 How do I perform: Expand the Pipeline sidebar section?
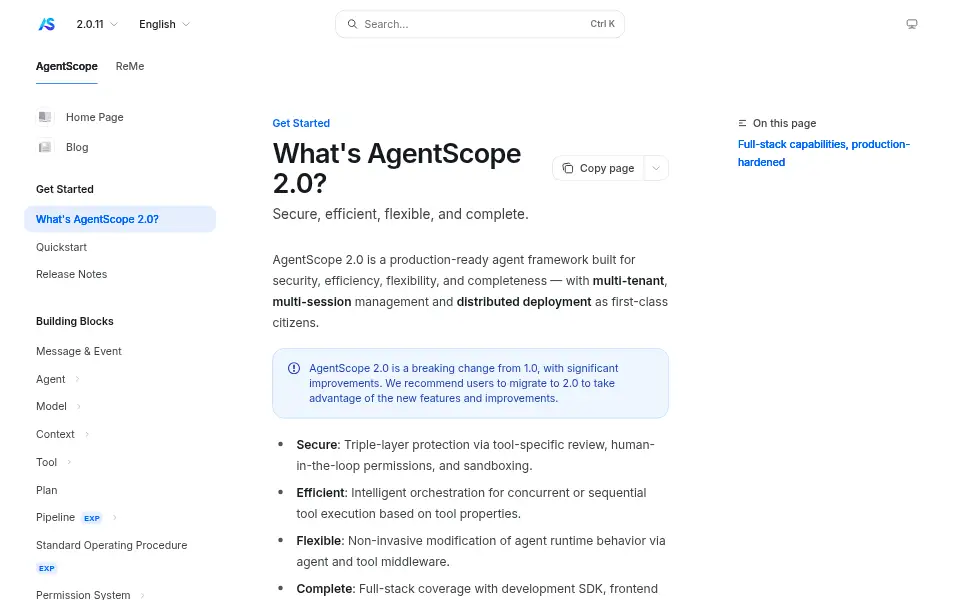click(x=114, y=517)
